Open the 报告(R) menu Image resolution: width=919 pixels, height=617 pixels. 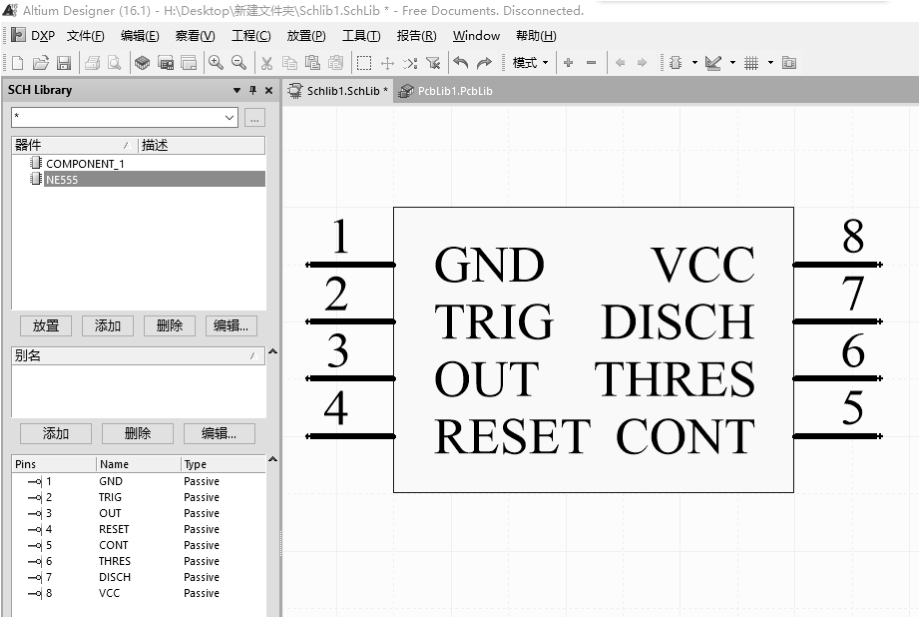pos(416,36)
